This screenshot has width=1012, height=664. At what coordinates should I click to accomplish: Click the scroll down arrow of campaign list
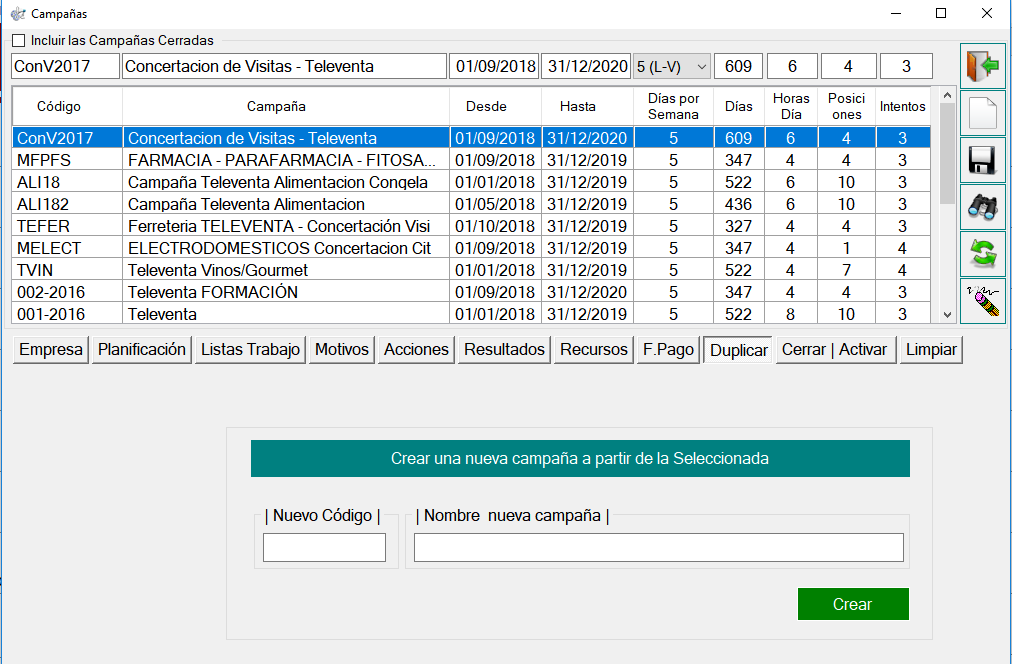coord(947,315)
